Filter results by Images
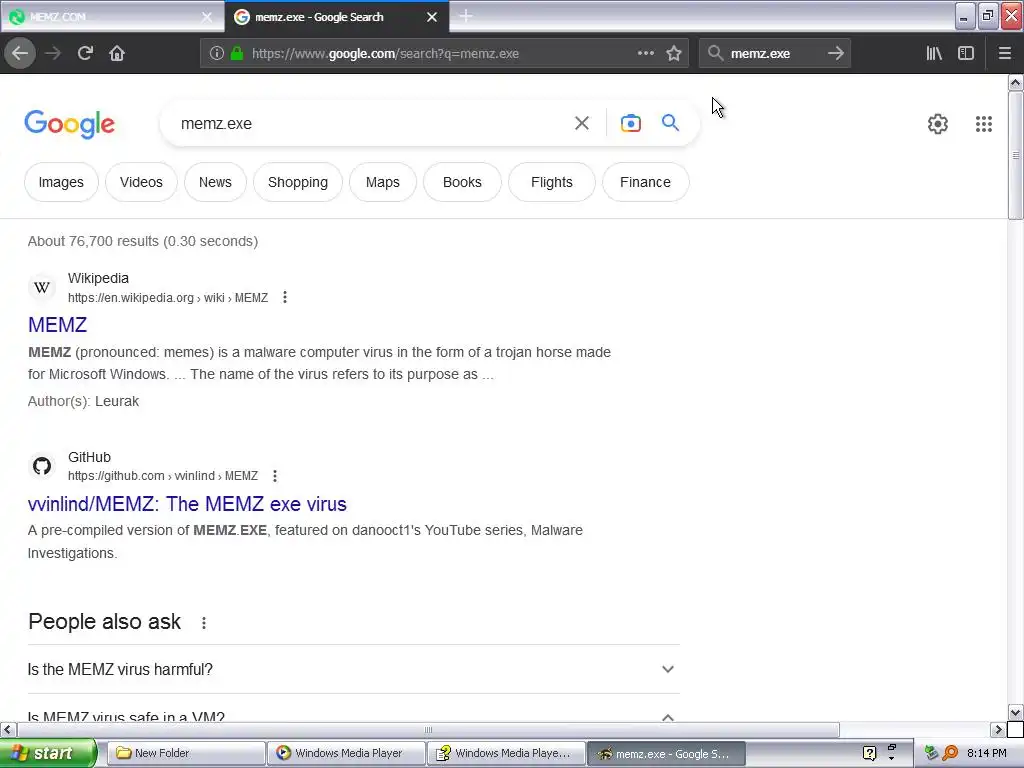1024x768 pixels. (61, 182)
